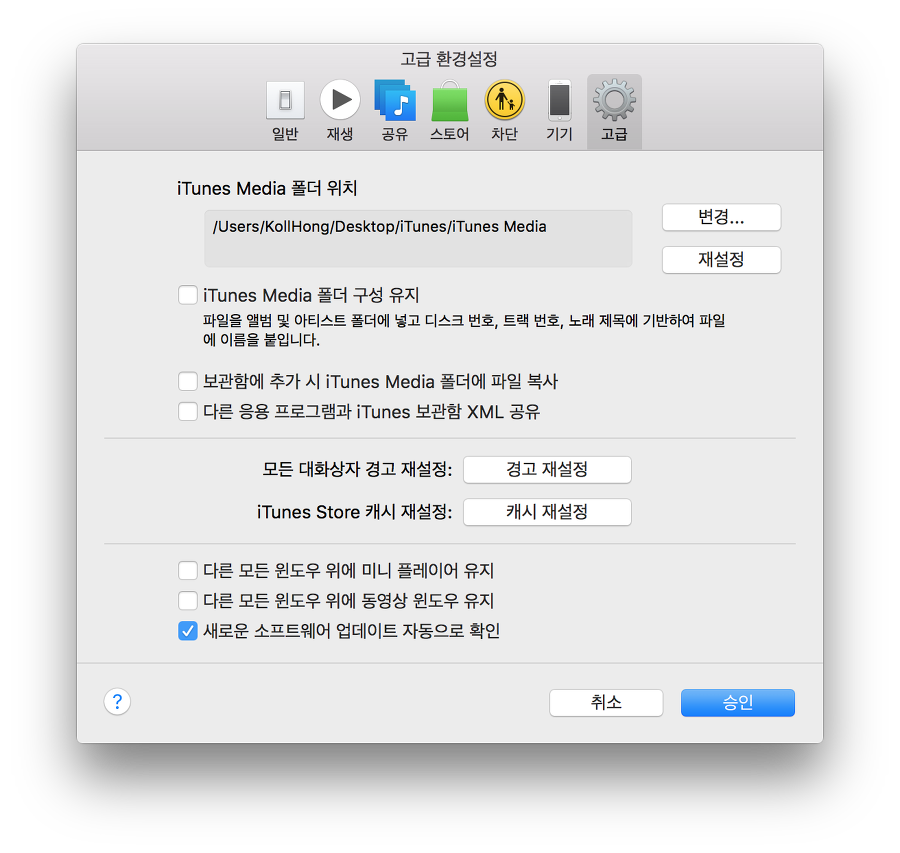Open the 일반 (General) preferences icon
The width and height of the screenshot is (900, 853).
pos(285,101)
